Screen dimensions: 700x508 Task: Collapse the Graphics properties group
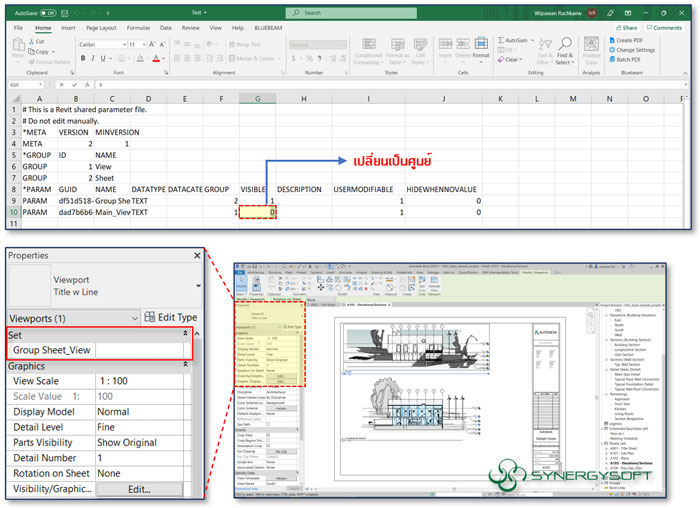[185, 365]
